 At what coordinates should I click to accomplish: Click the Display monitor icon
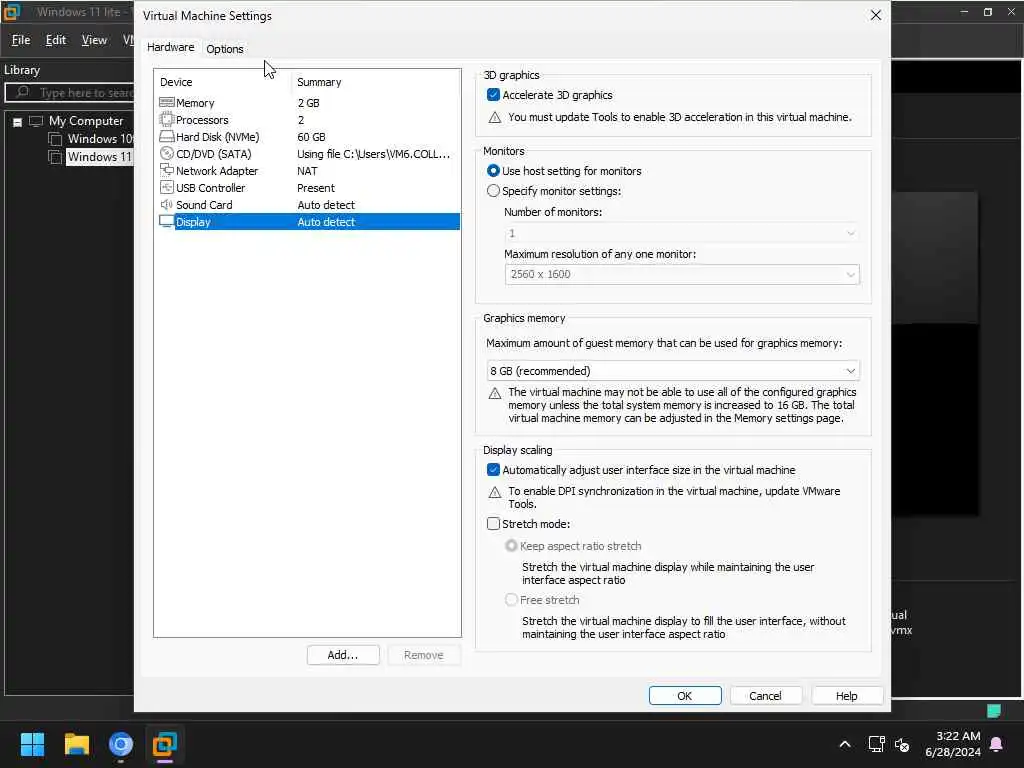[x=167, y=221]
